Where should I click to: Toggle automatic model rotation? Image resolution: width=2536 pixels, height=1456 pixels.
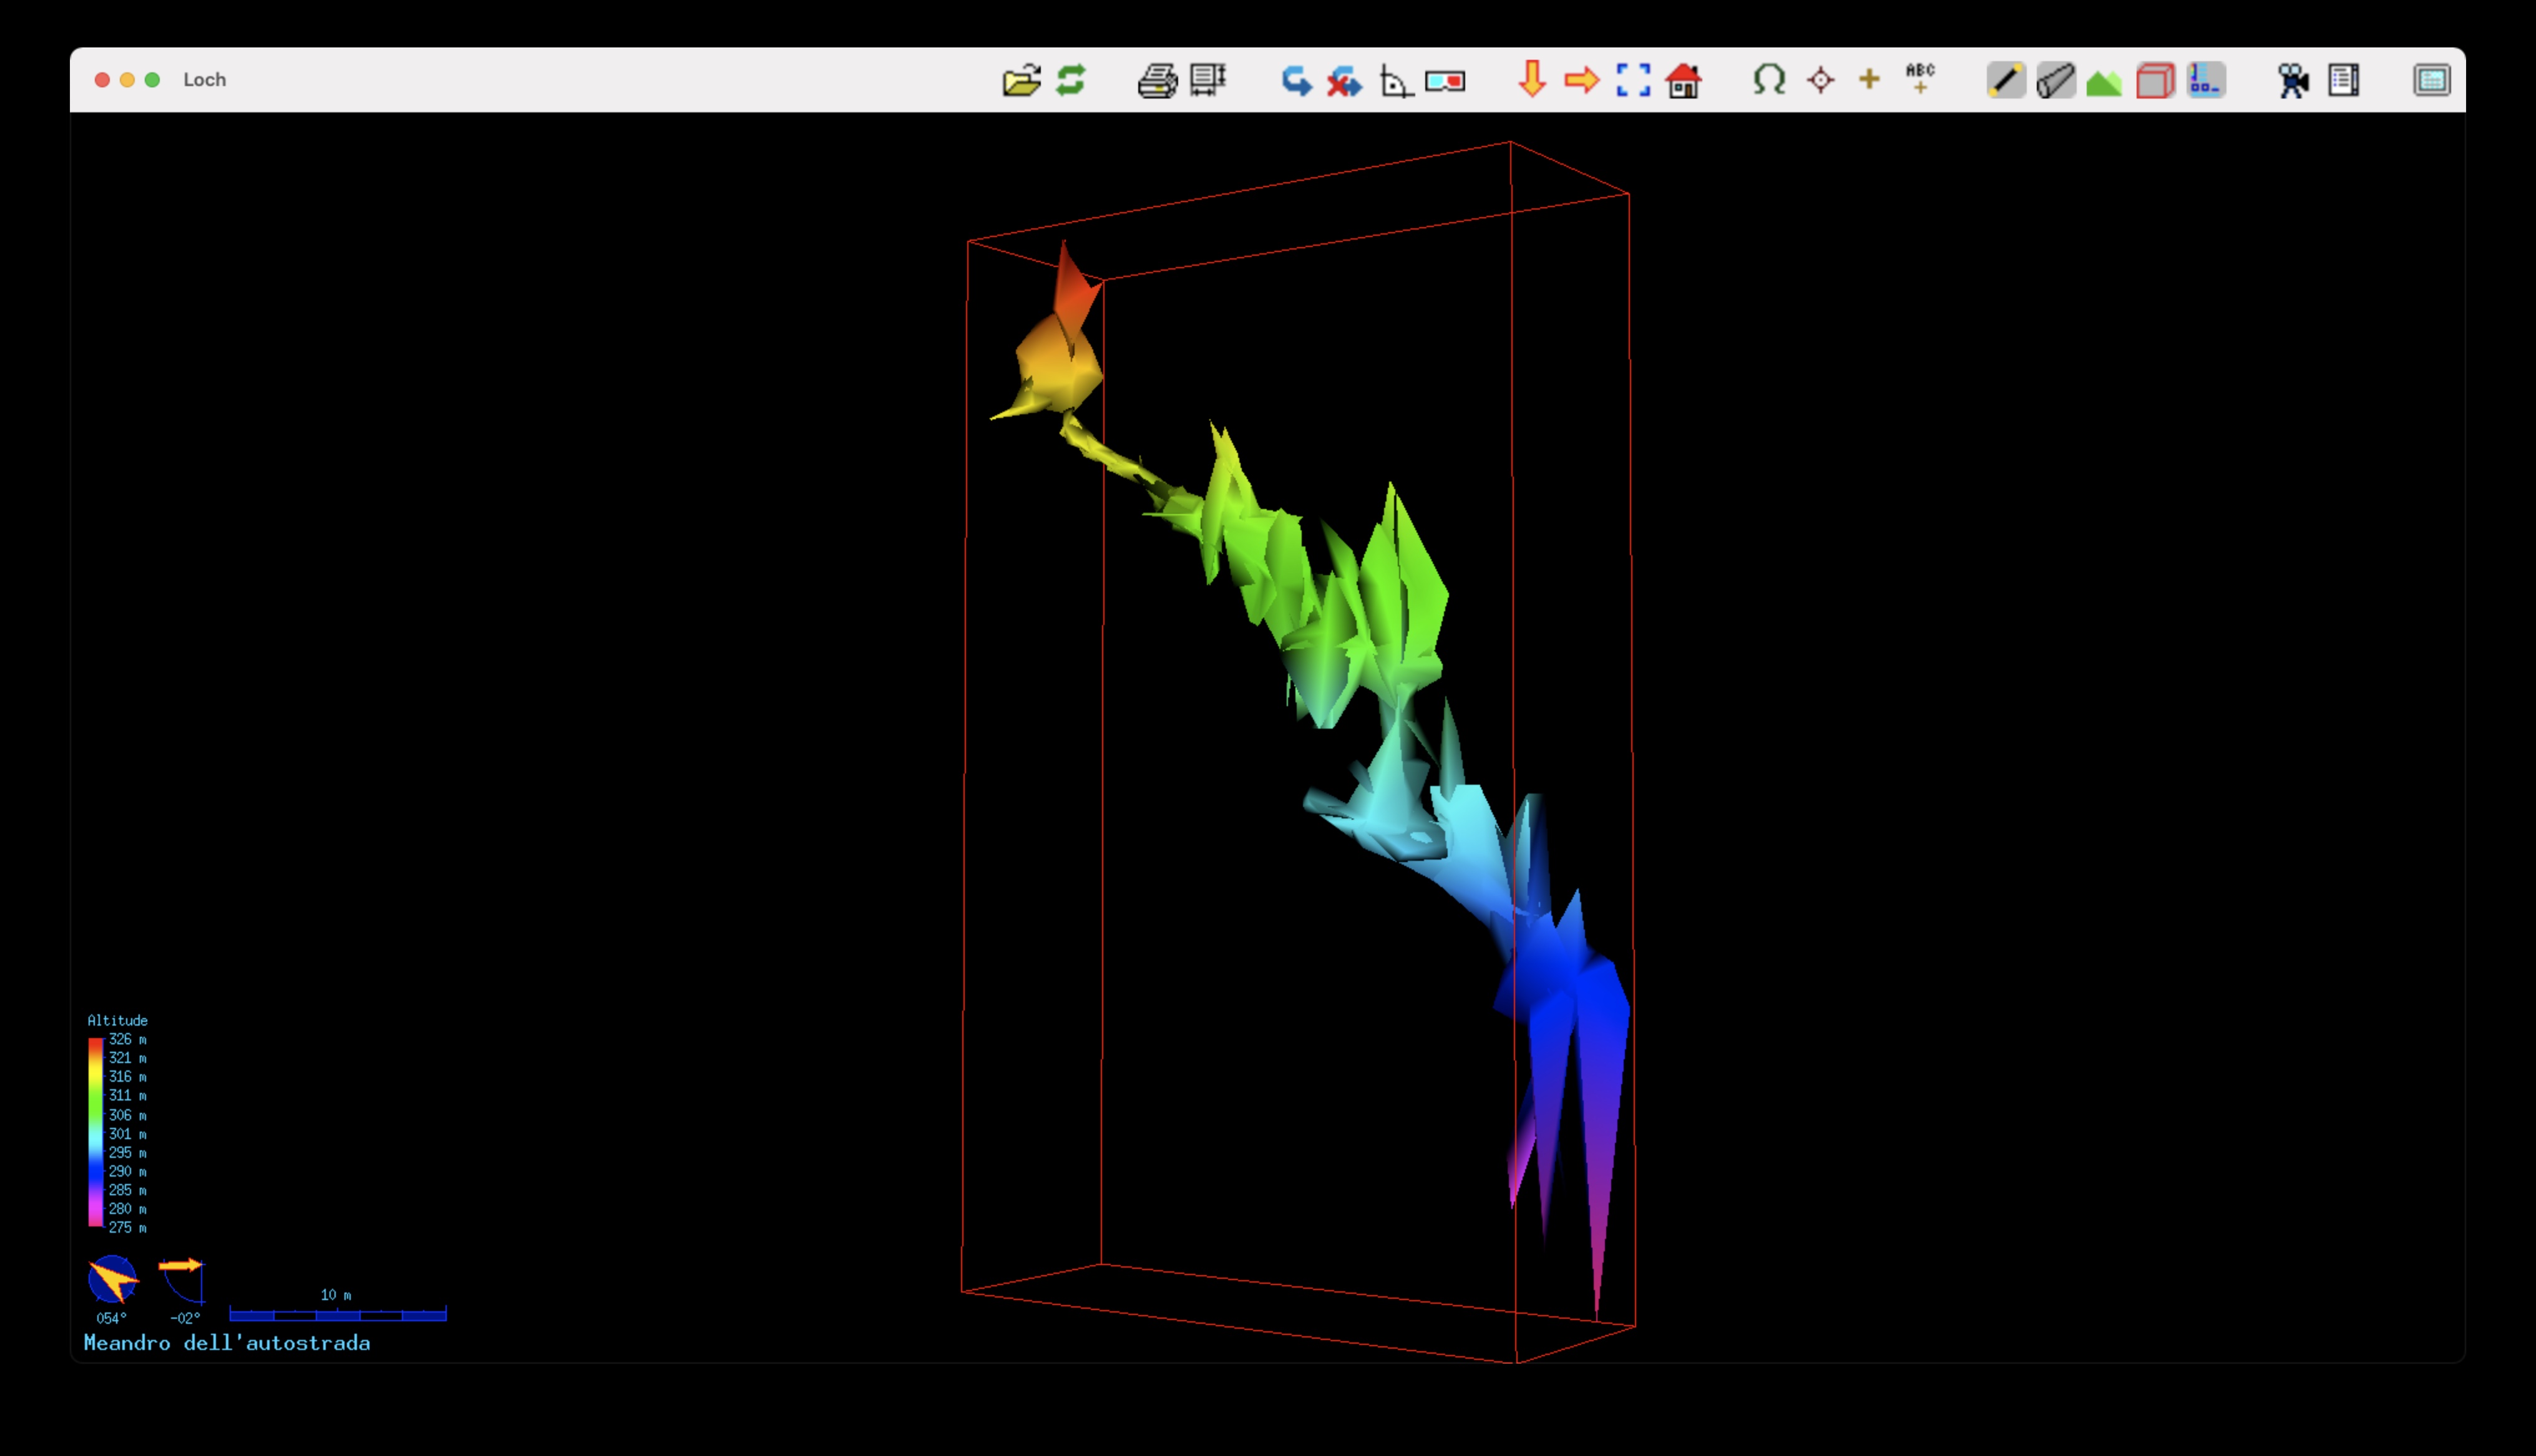(x=1296, y=80)
